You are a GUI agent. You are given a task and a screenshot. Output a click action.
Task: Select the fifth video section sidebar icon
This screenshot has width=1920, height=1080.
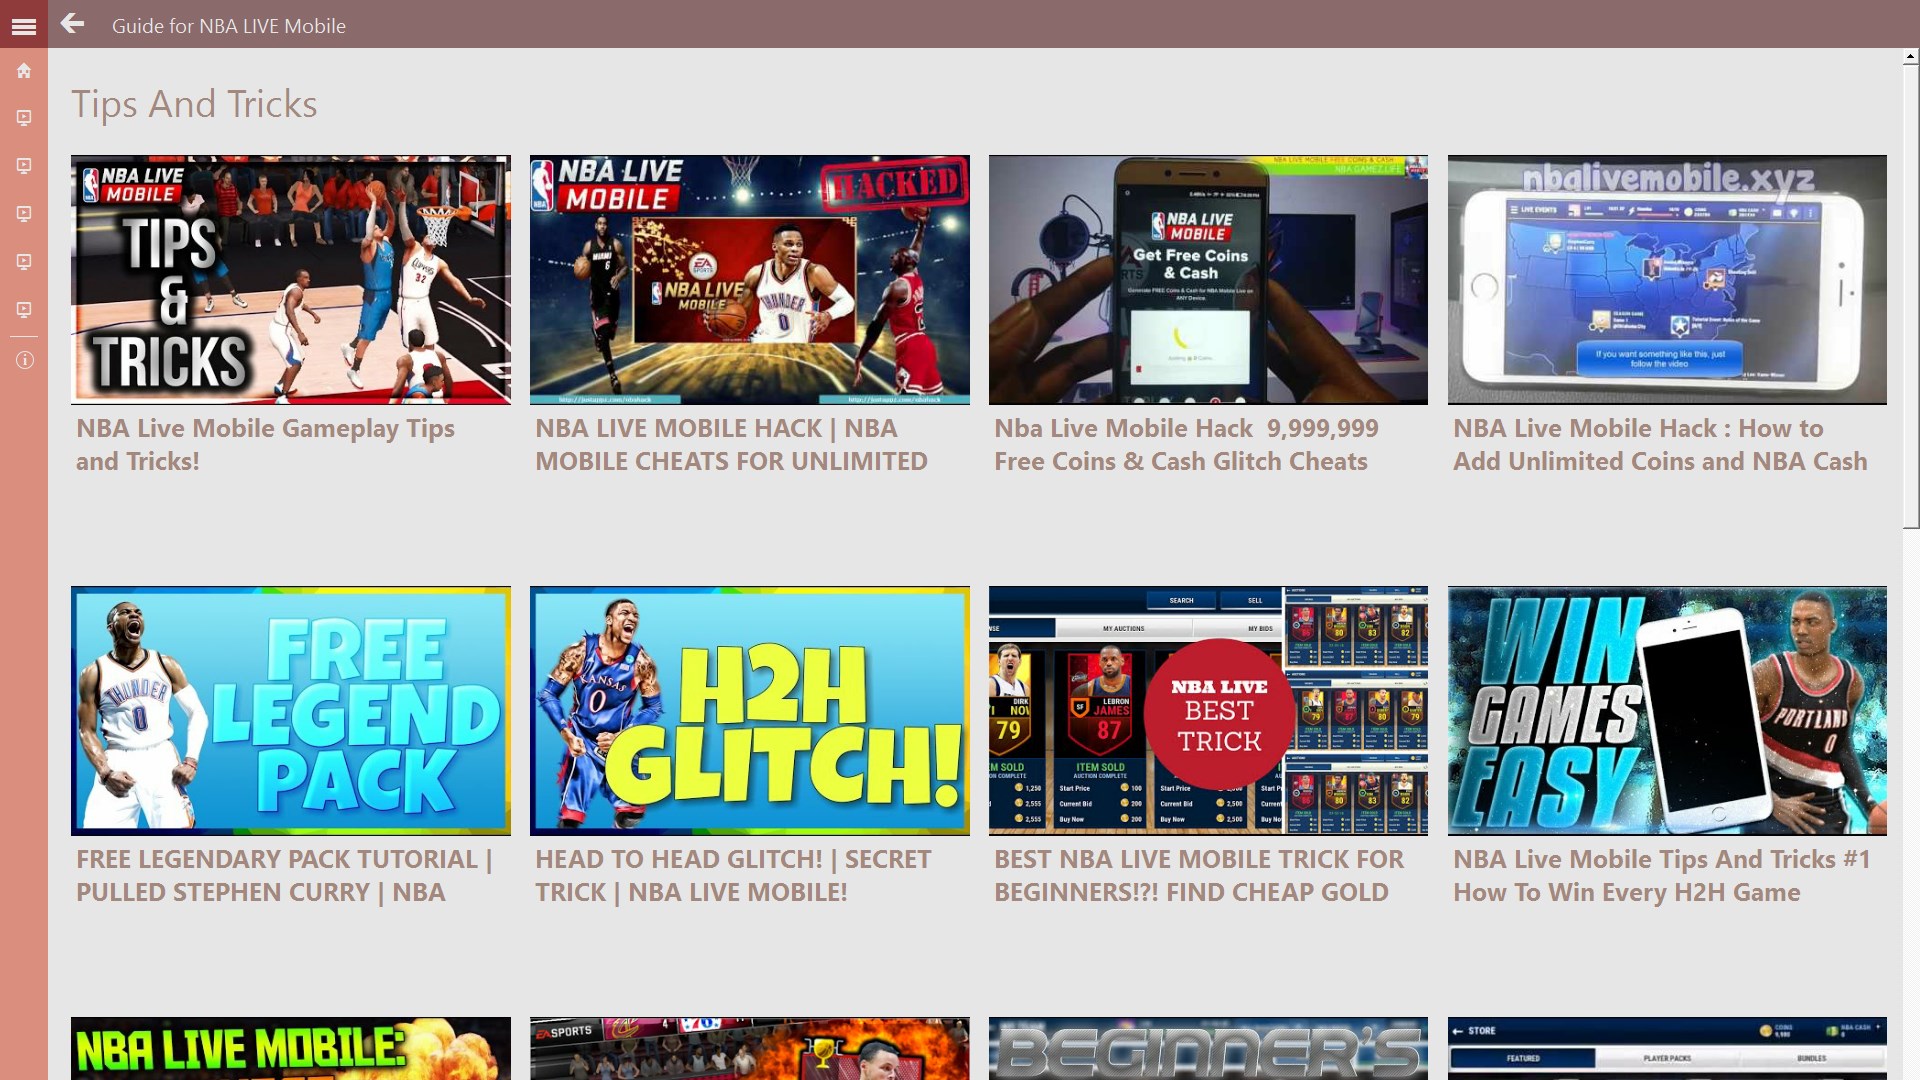point(24,310)
